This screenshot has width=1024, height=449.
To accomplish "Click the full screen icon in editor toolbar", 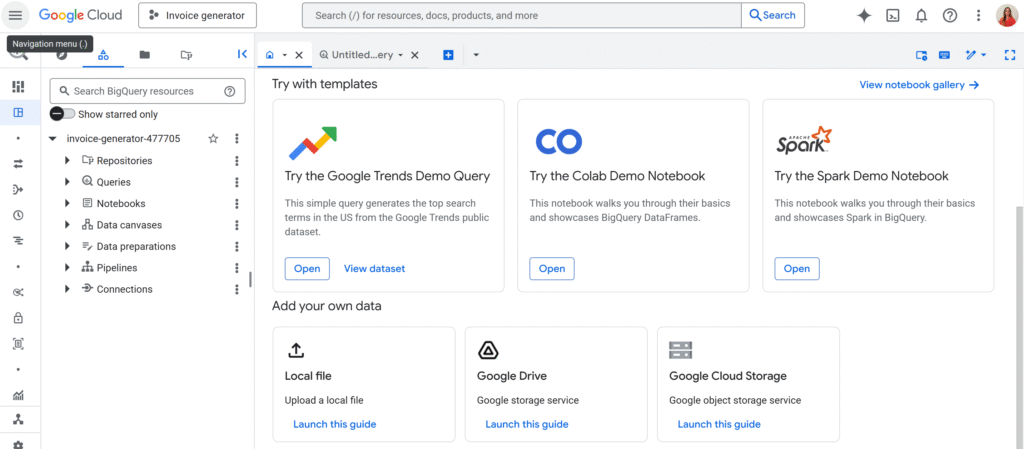I will [x=1009, y=55].
